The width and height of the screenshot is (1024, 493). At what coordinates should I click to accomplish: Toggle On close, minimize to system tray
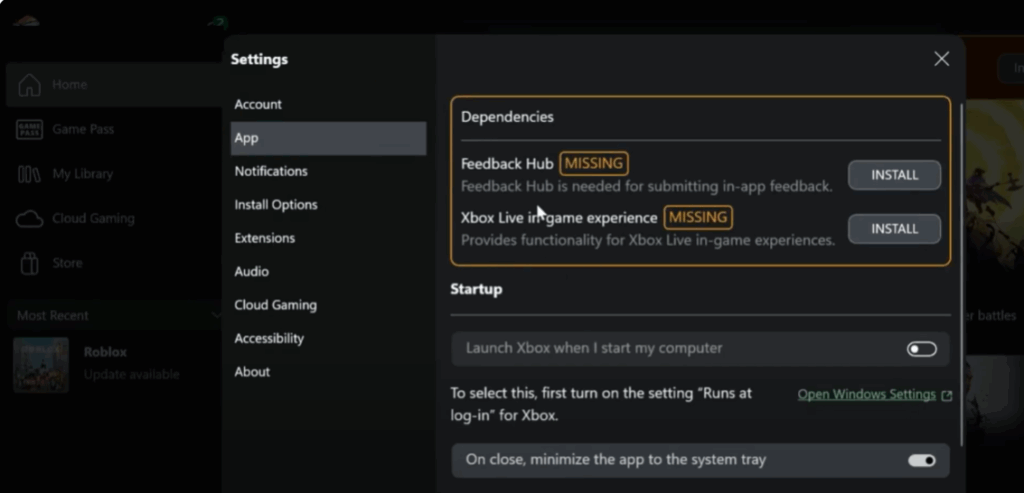coord(921,461)
